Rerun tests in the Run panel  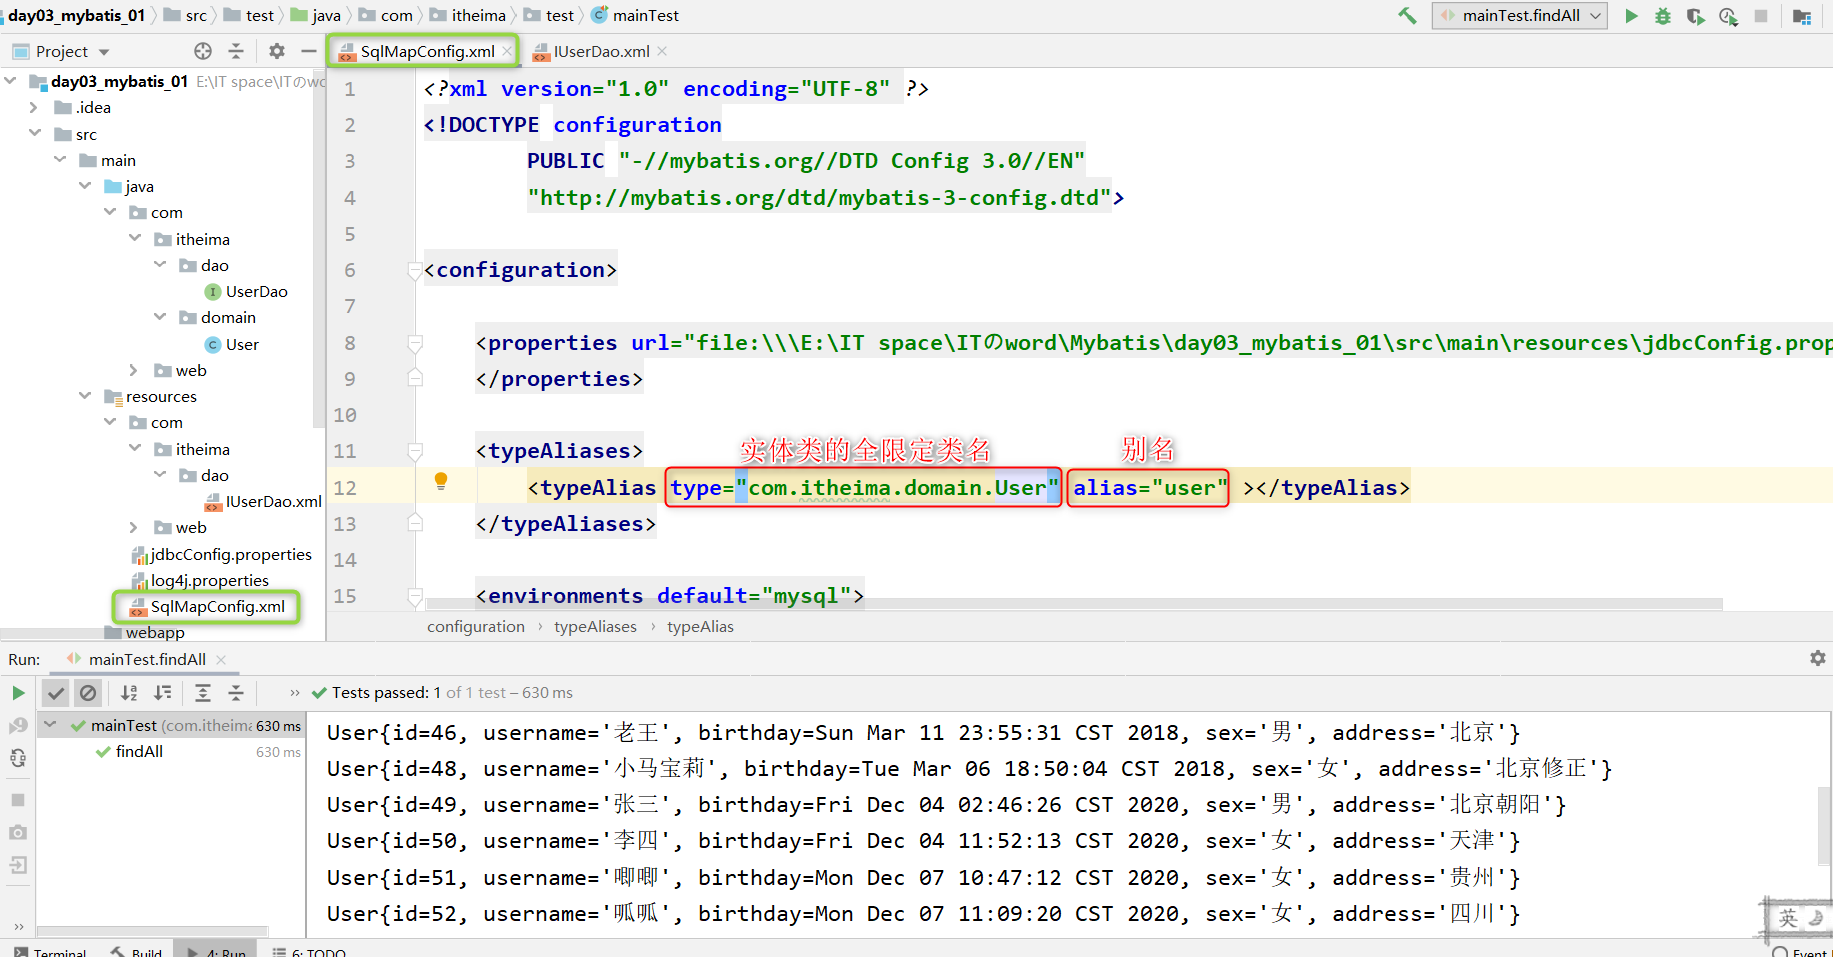tap(18, 693)
